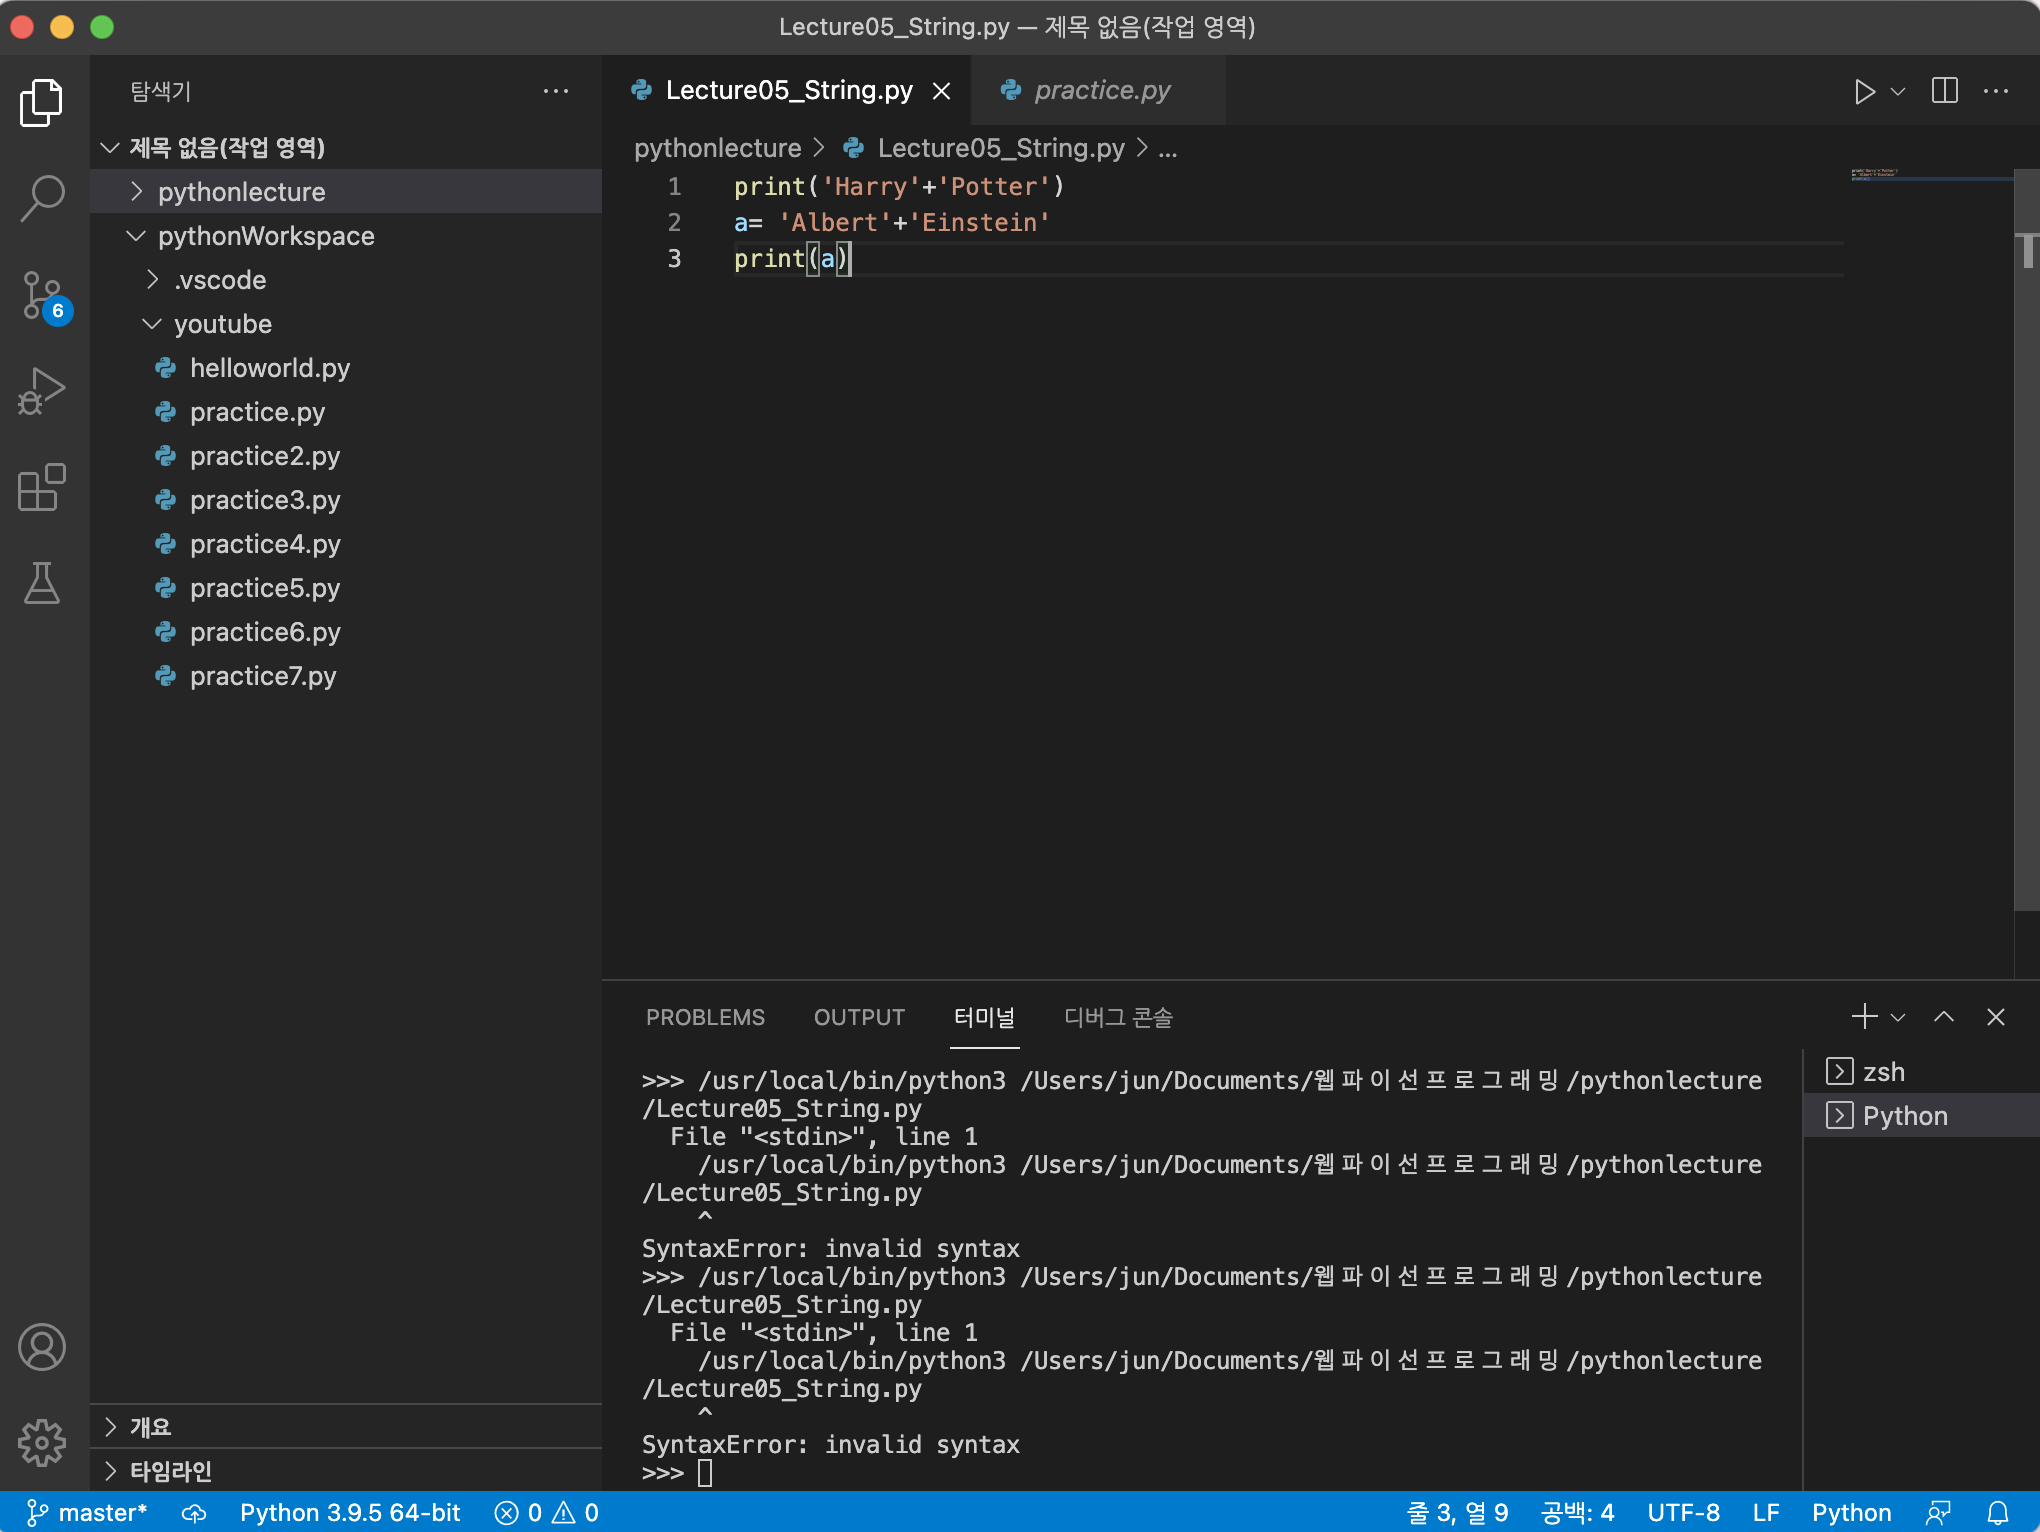Screen dimensions: 2040x1532
Task: Close the terminal panel
Action: (1996, 1017)
